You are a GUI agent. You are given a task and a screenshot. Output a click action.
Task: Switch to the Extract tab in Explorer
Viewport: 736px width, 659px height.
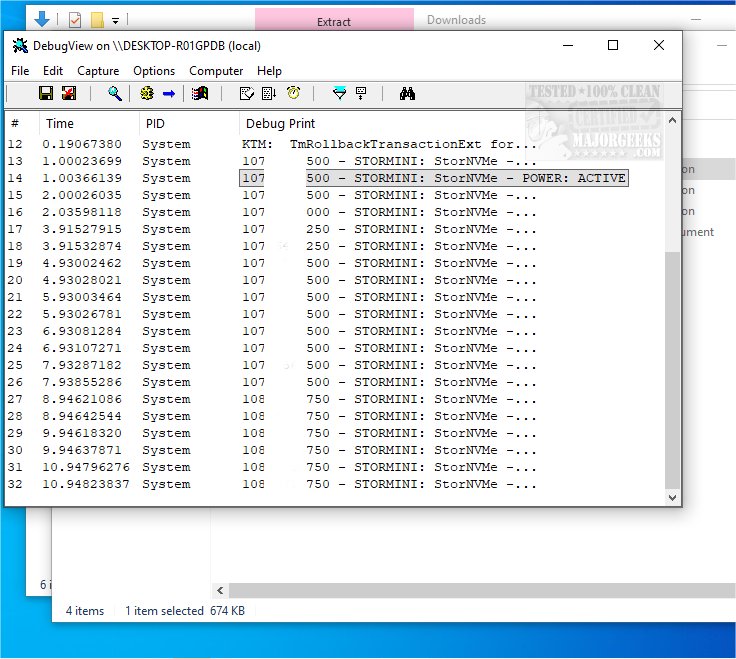click(x=334, y=20)
